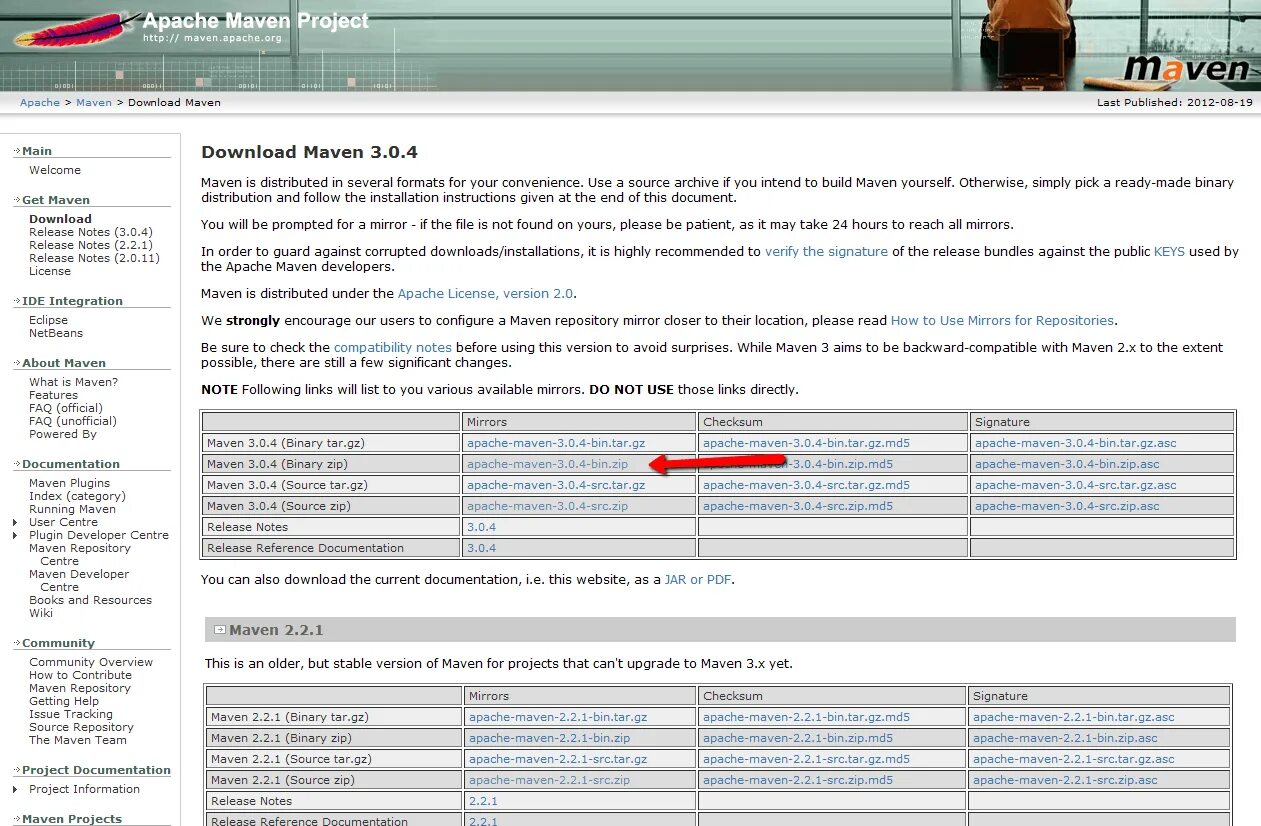Download documentation as JAR link
Screen dimensions: 1261x826
(675, 580)
